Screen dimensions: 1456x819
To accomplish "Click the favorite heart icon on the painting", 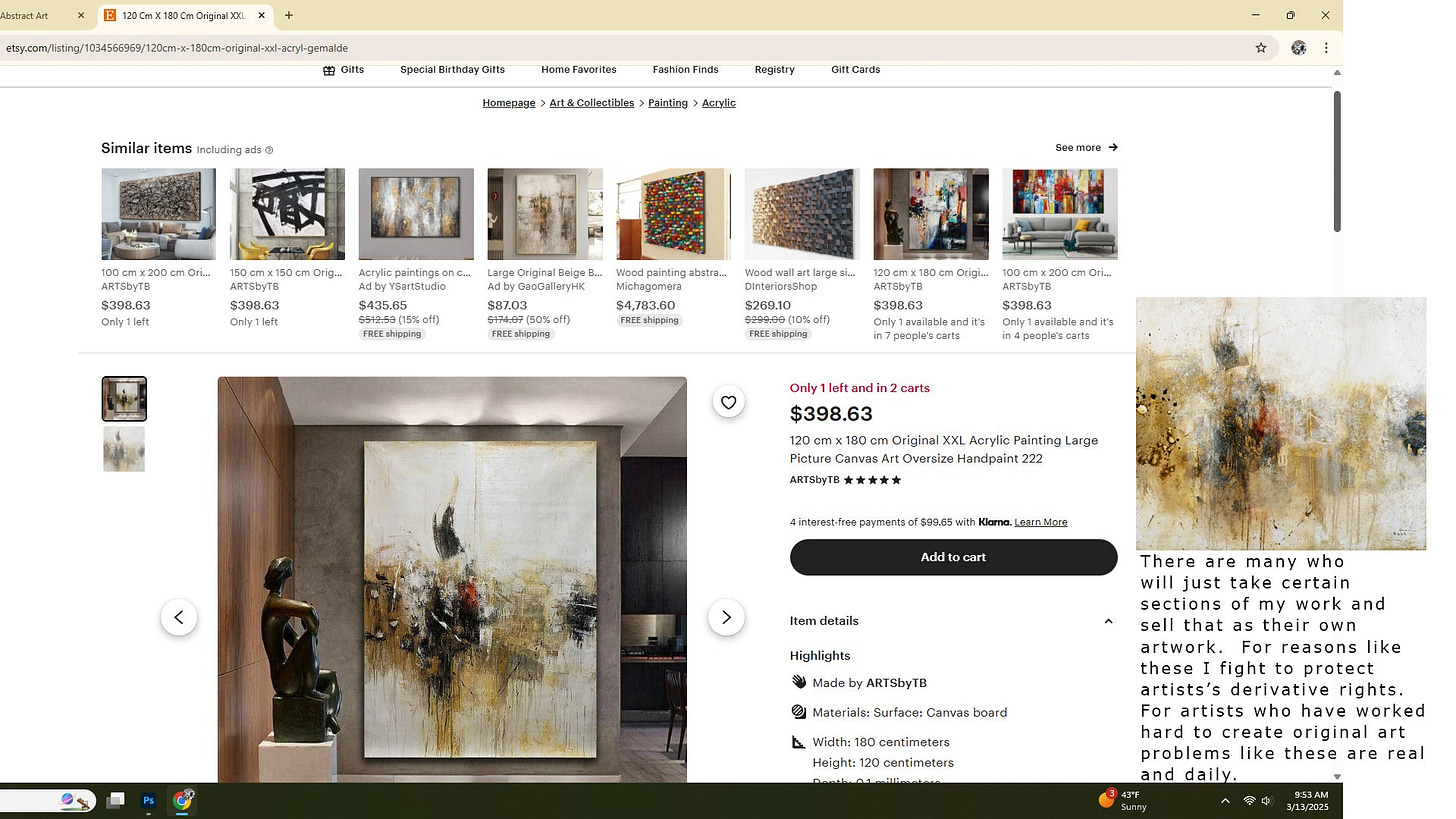I will [x=728, y=402].
